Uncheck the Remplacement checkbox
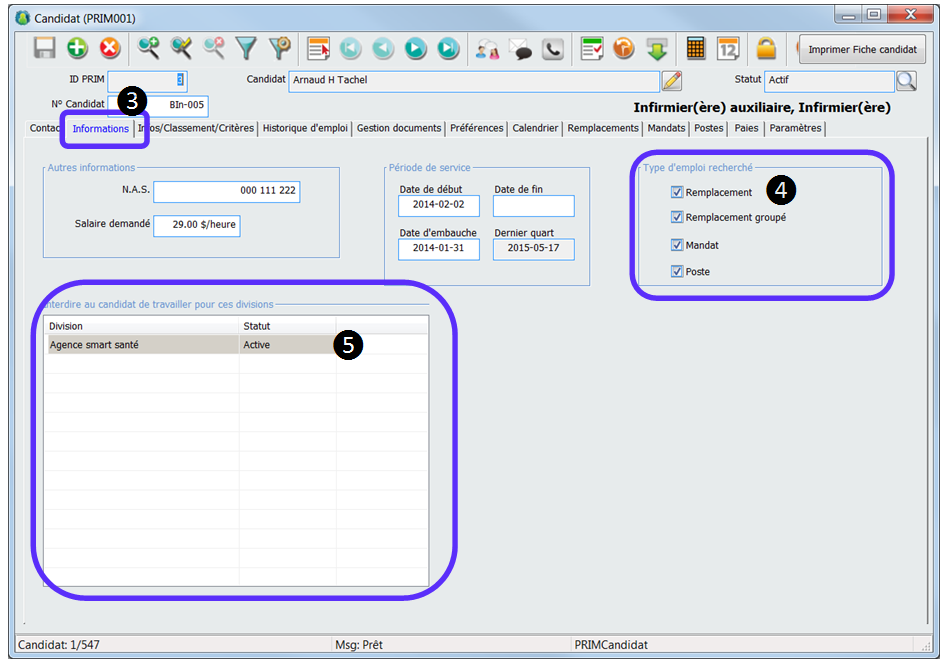Viewport: 950px width, 671px height. pyautogui.click(x=678, y=192)
